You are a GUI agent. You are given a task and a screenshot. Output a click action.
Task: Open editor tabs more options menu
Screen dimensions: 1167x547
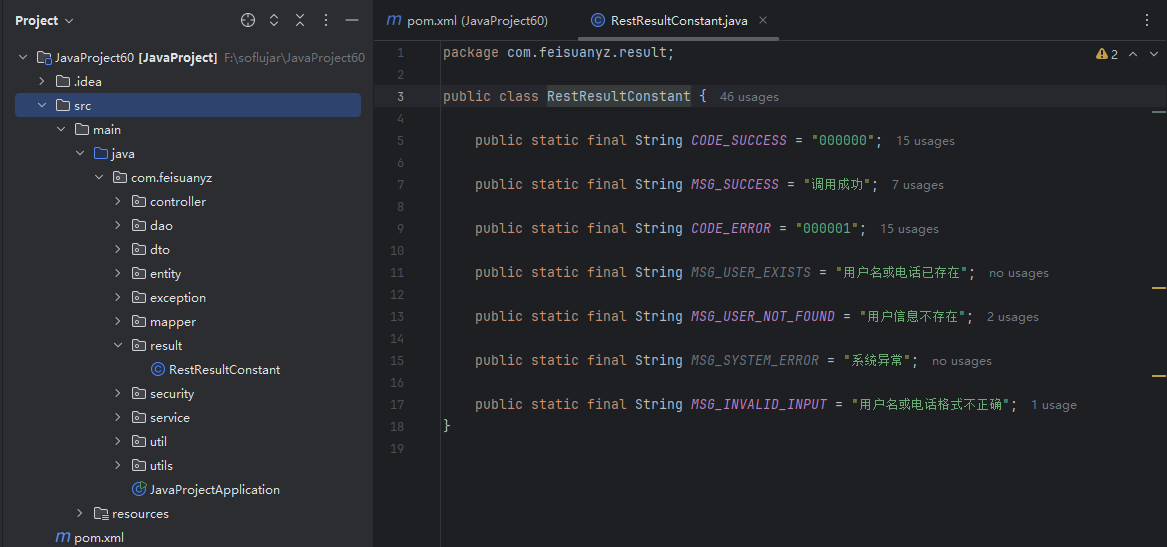click(x=1147, y=21)
